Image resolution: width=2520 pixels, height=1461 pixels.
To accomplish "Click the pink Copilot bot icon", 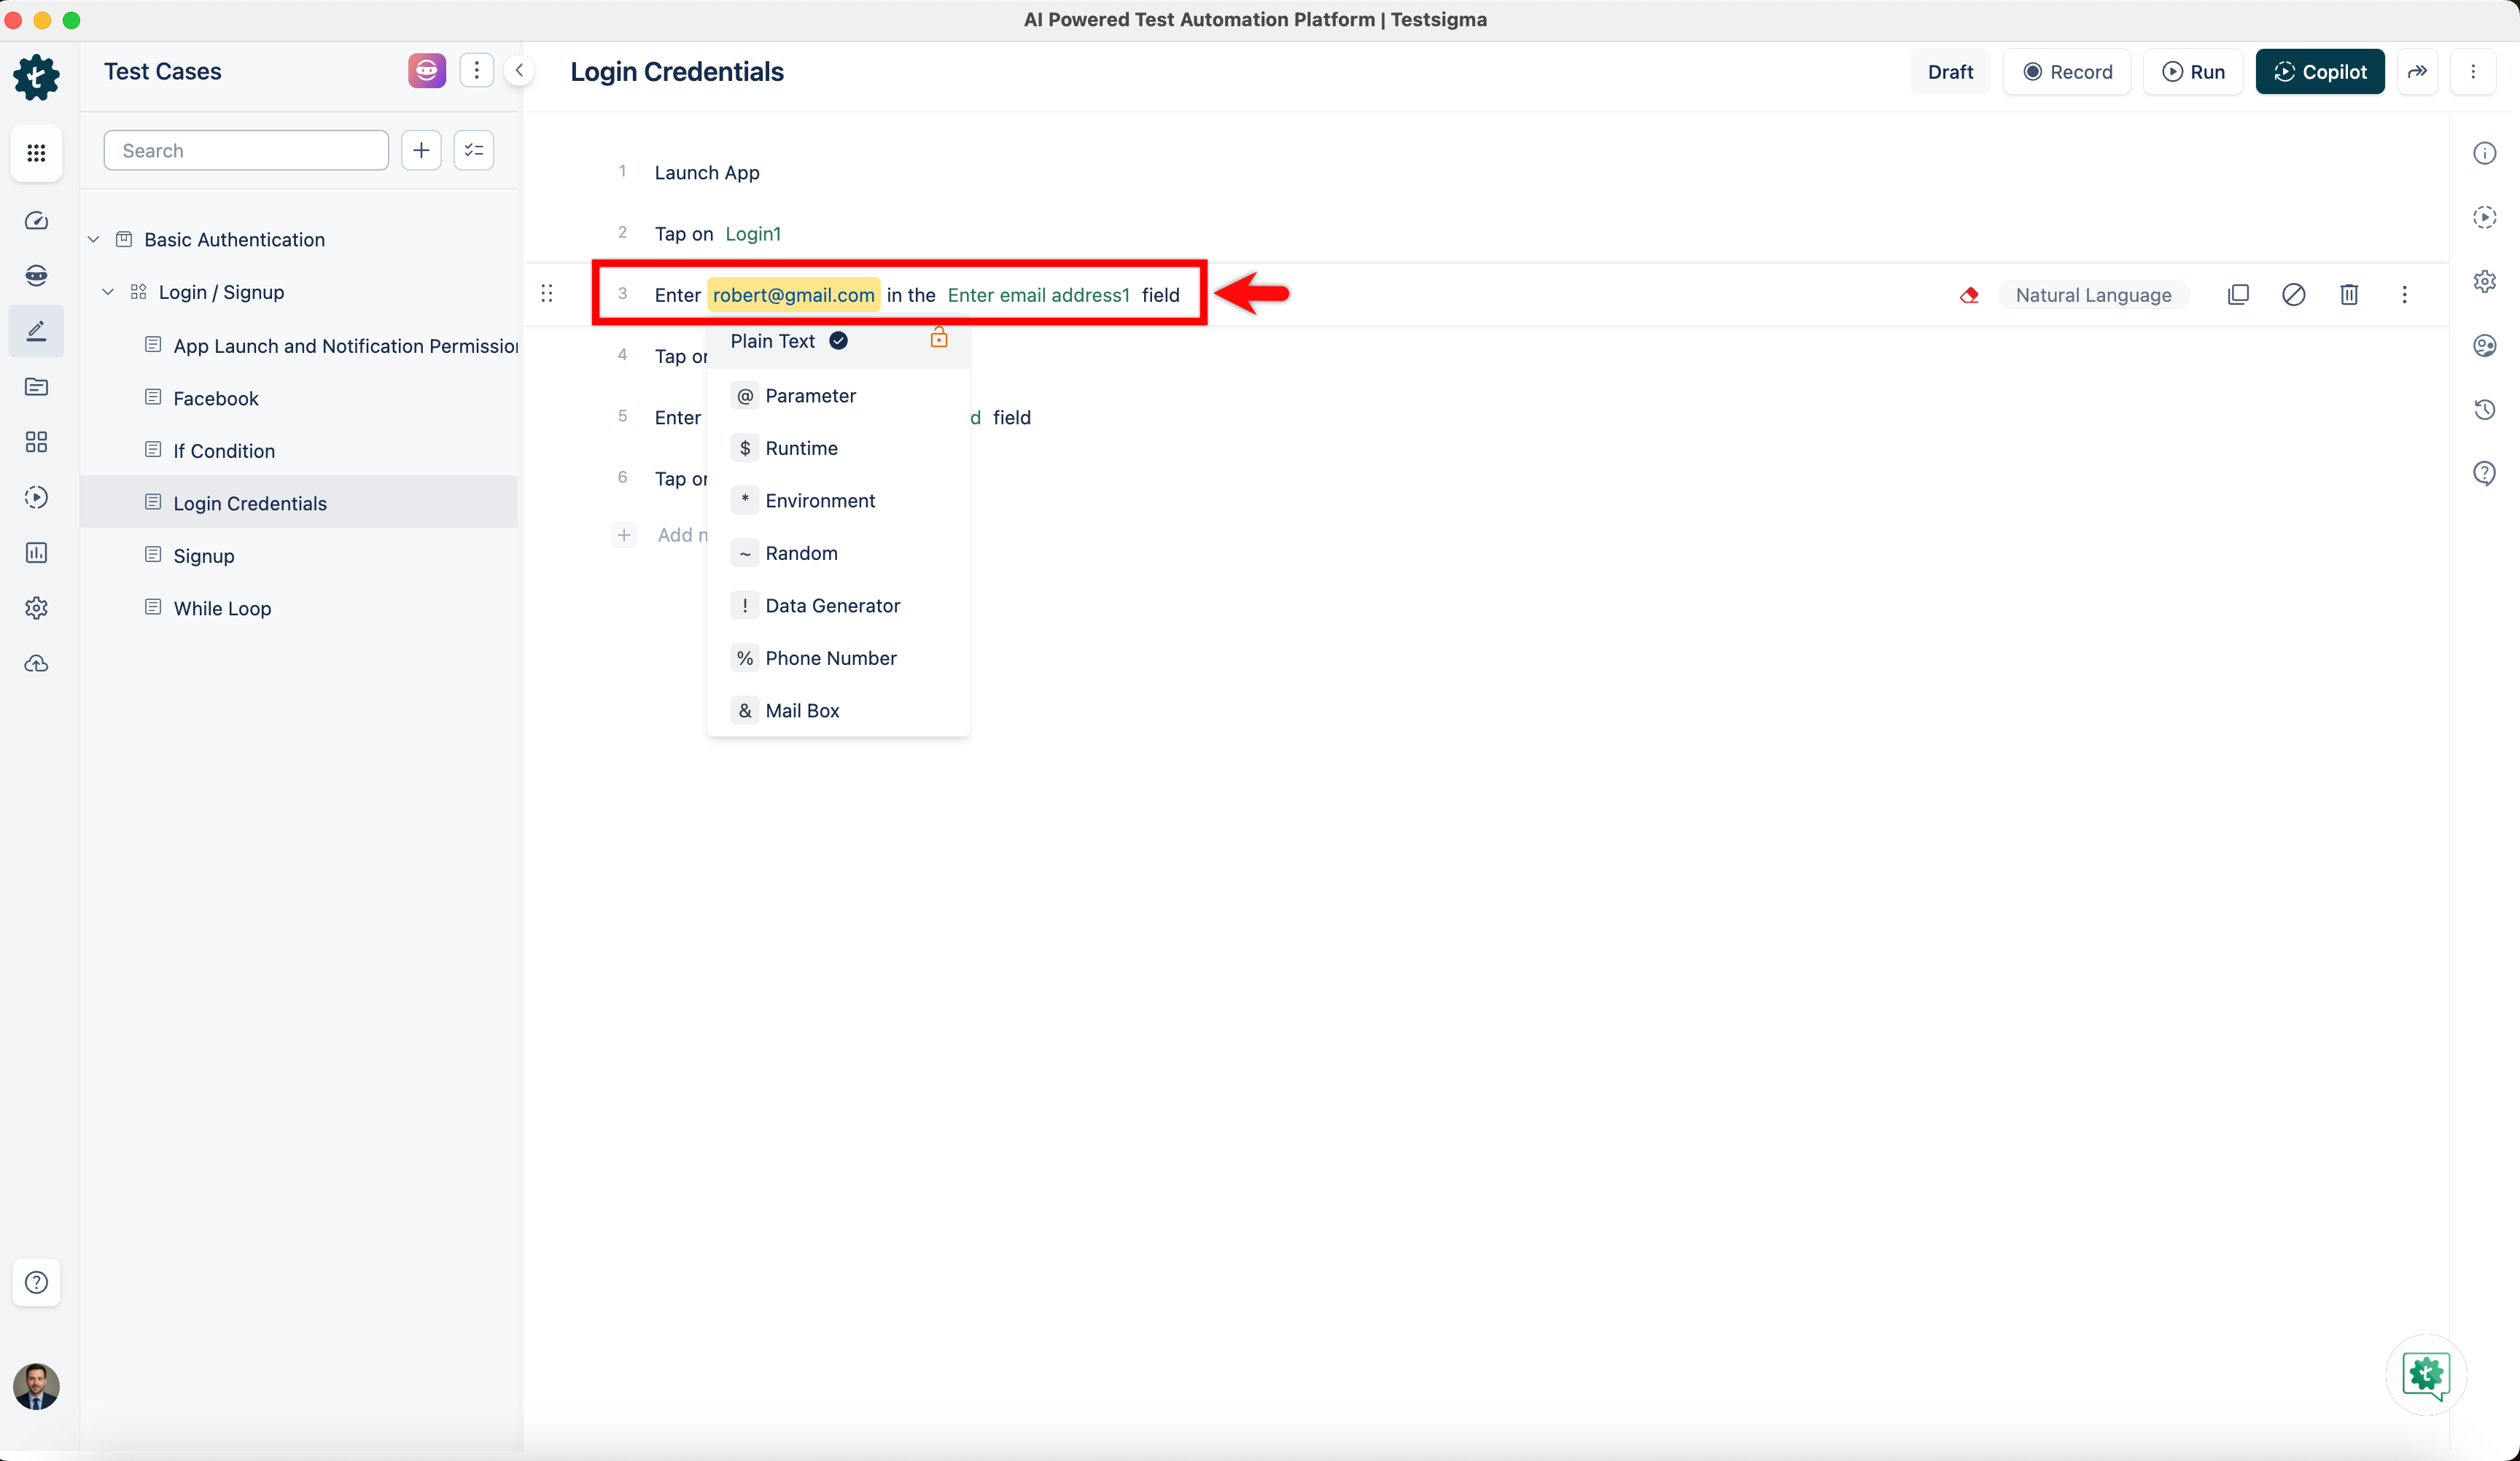I will click(427, 71).
